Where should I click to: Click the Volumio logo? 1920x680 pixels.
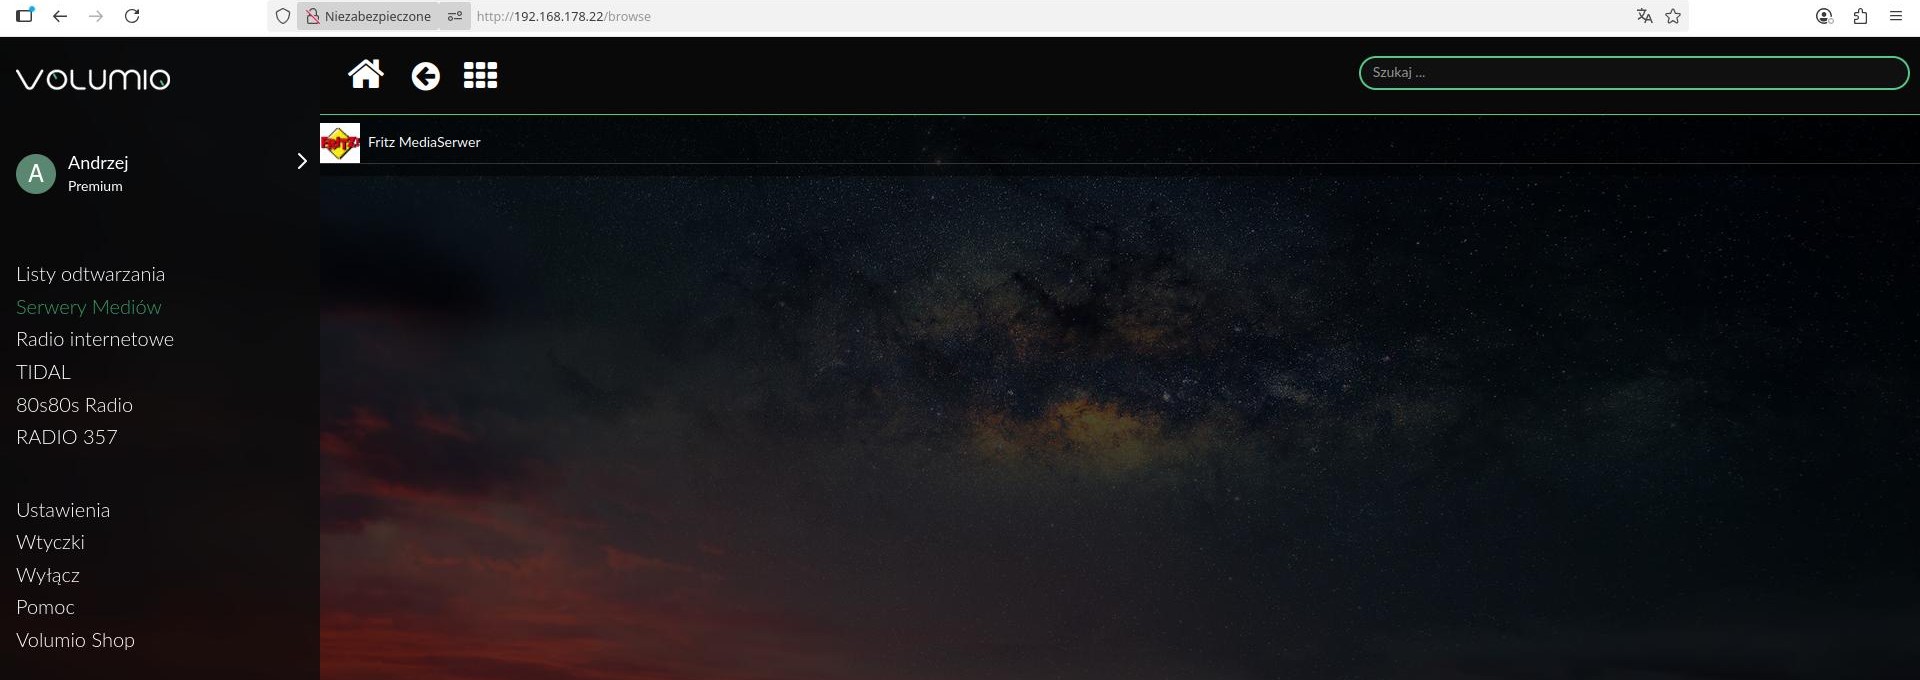(93, 79)
